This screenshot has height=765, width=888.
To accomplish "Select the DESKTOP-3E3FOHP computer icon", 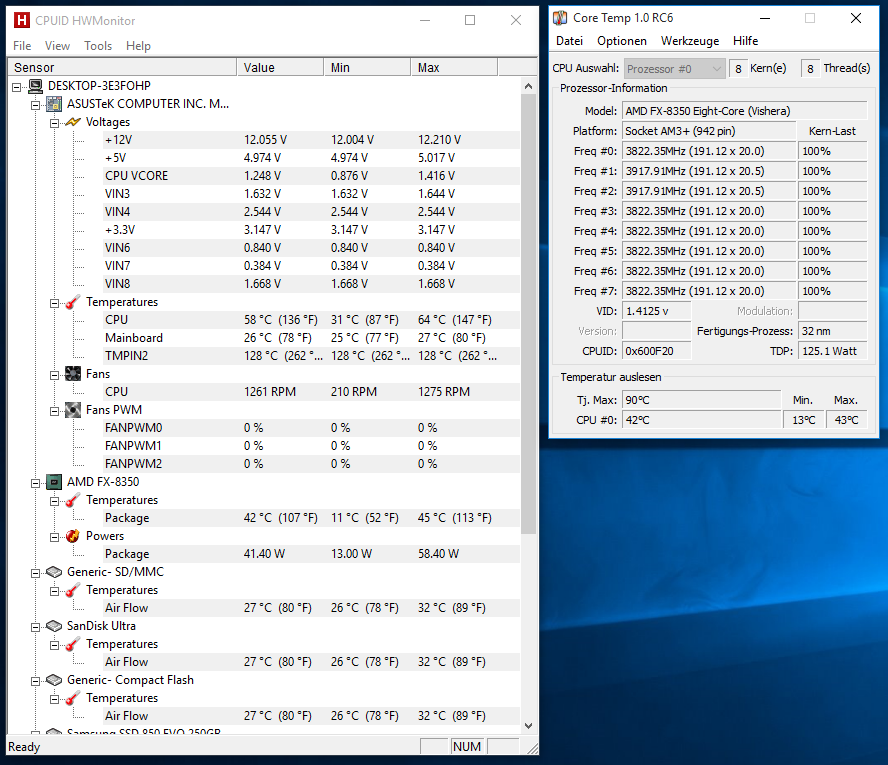I will (36, 86).
